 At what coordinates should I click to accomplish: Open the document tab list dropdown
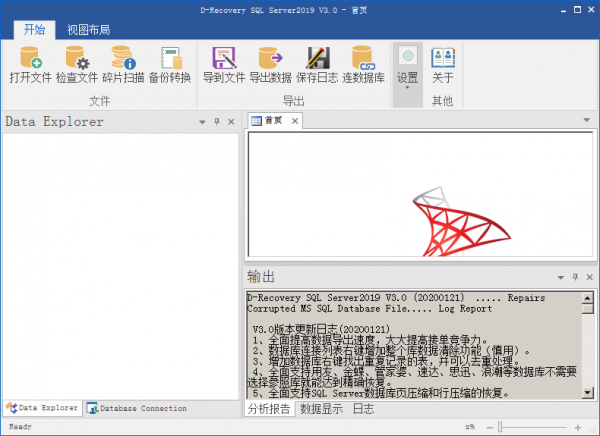pyautogui.click(x=587, y=120)
